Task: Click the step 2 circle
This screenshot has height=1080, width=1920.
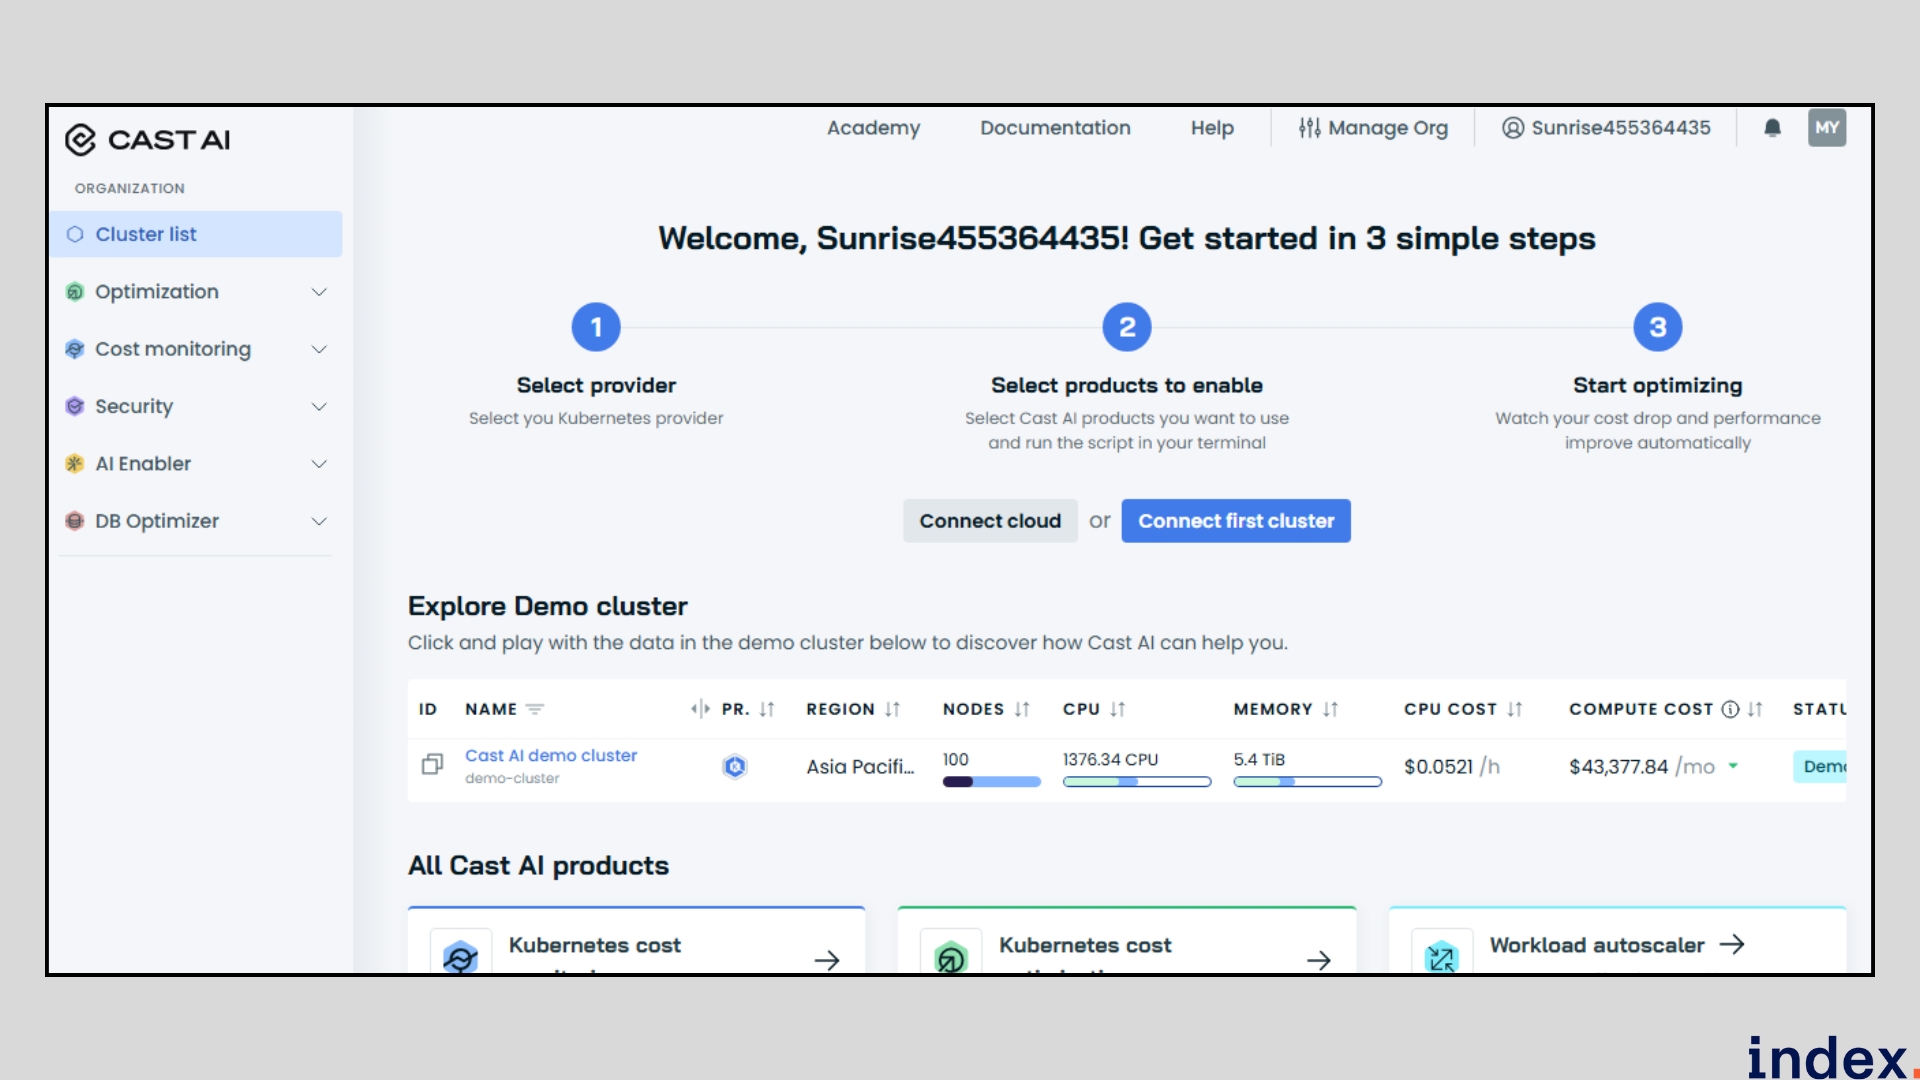Action: 1127,327
